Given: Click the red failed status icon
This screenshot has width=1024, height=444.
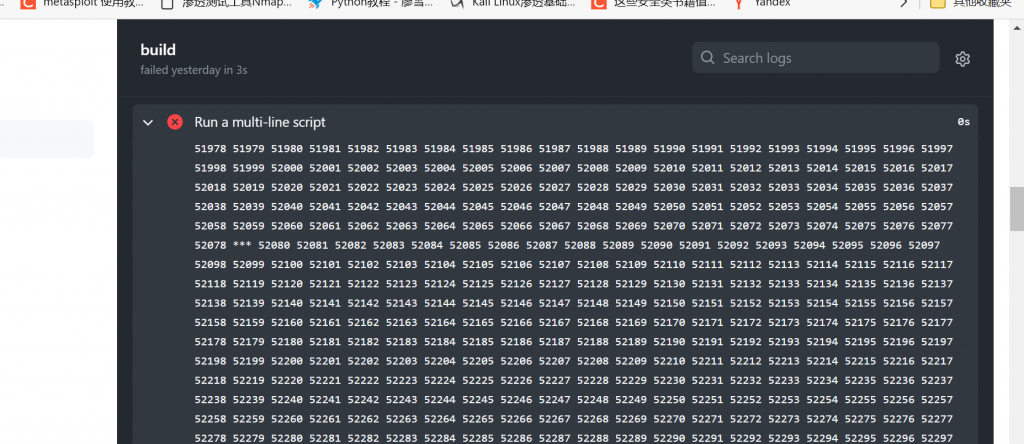Looking at the screenshot, I should pyautogui.click(x=175, y=122).
